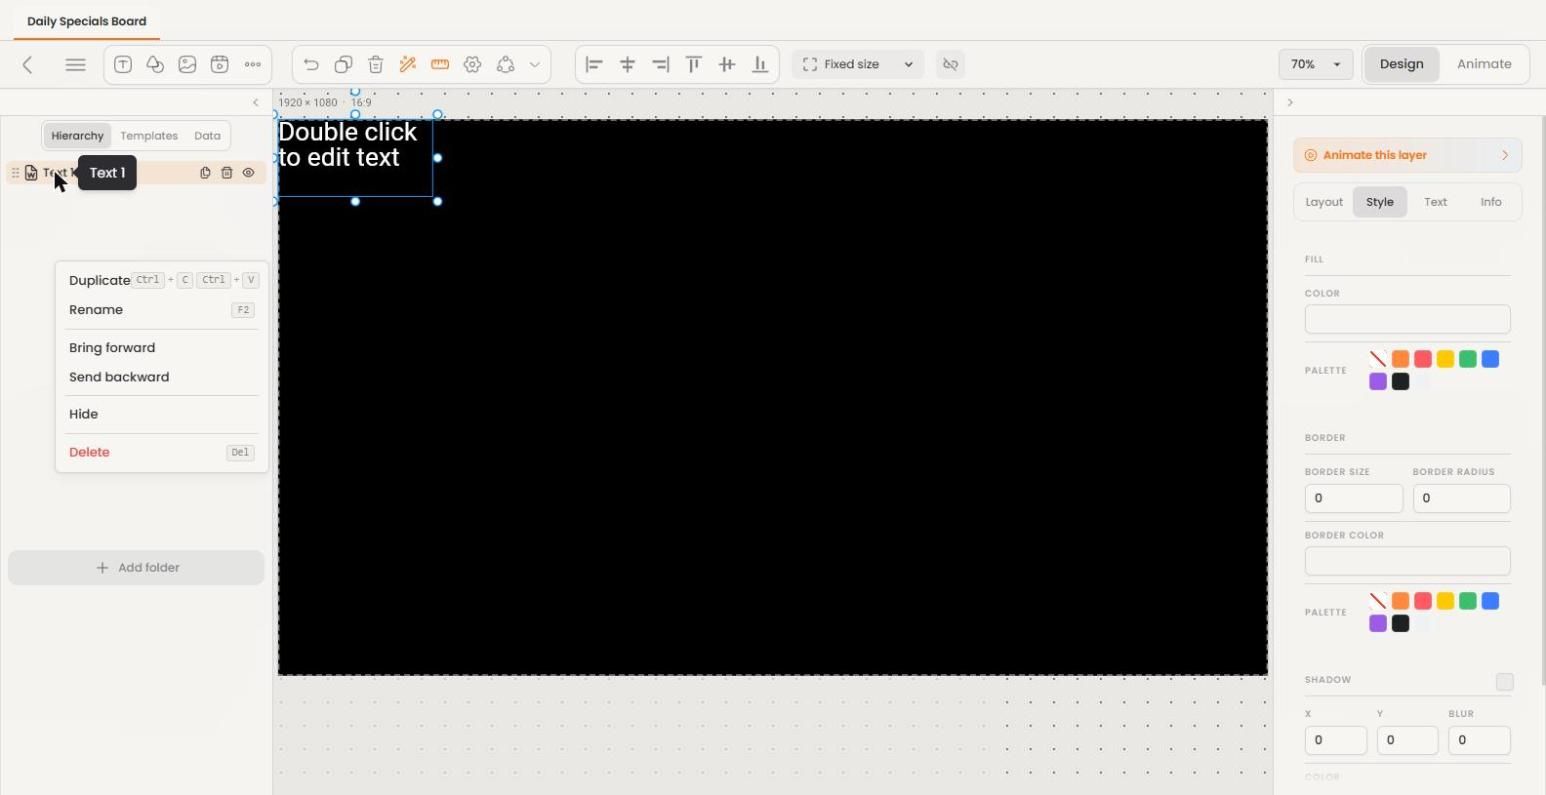1546x795 pixels.
Task: Pick orange in the fill palette
Action: tap(1400, 359)
